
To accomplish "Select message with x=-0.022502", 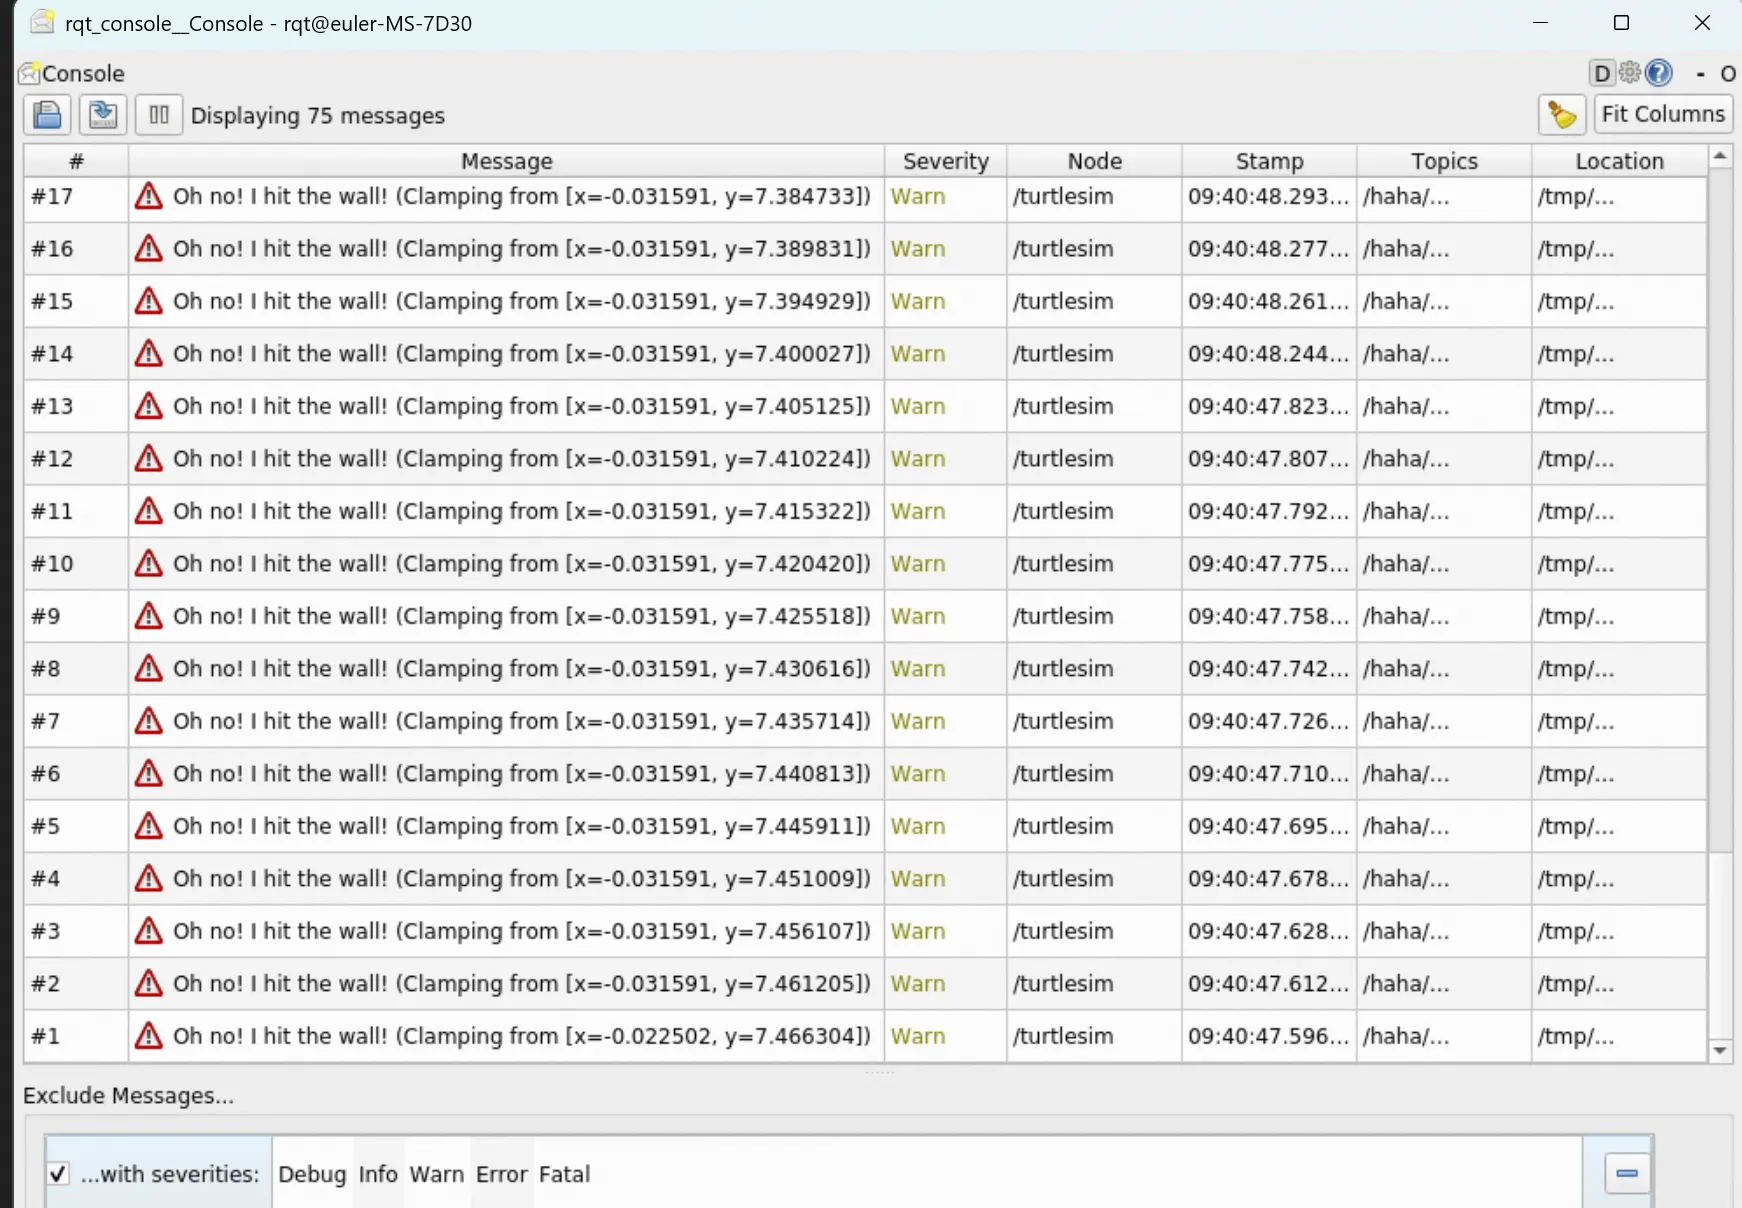I will click(506, 1036).
